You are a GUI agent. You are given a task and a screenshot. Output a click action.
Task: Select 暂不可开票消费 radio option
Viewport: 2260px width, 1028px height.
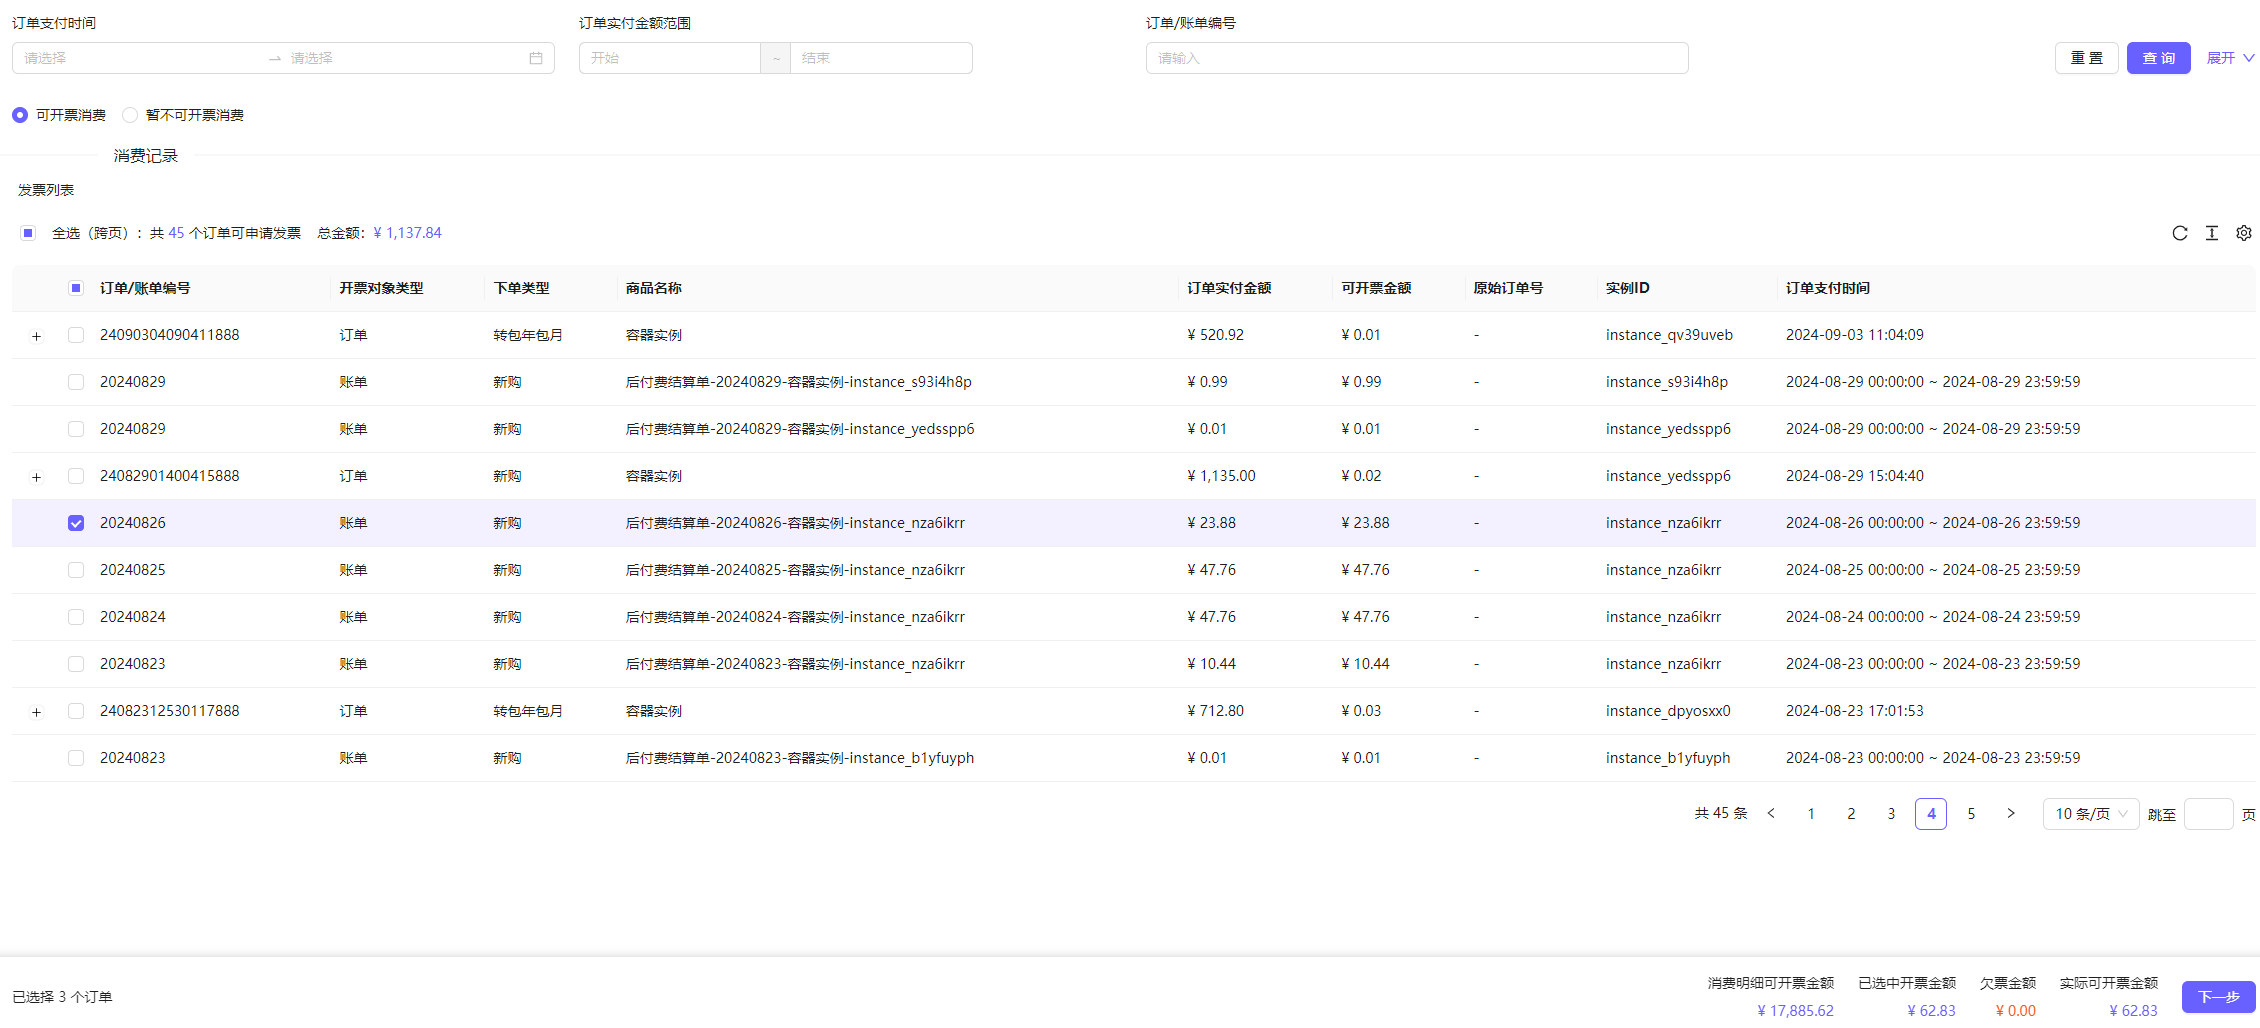130,115
